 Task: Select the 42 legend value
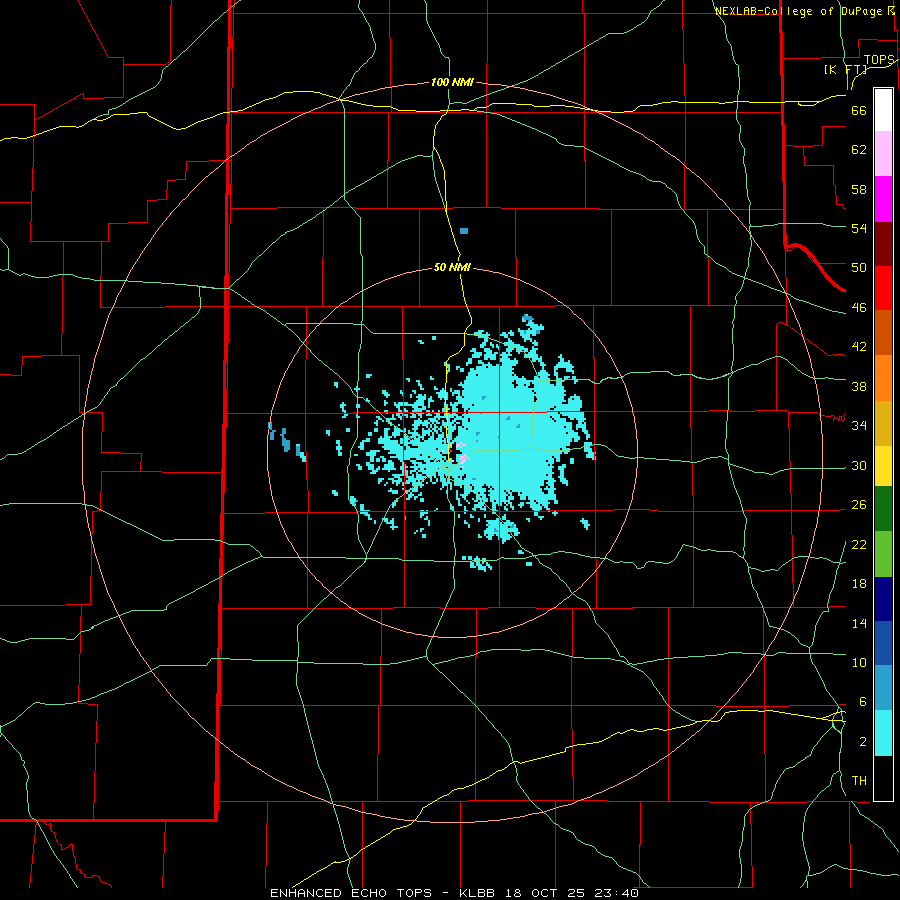pos(859,346)
